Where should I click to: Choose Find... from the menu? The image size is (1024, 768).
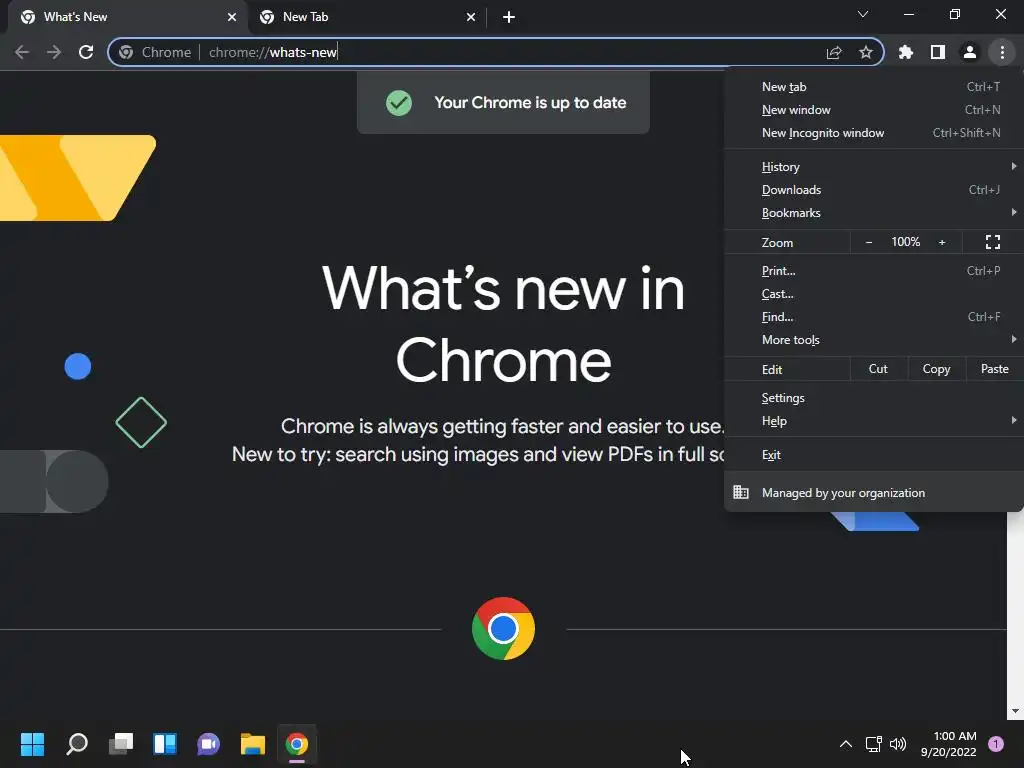pos(874,317)
